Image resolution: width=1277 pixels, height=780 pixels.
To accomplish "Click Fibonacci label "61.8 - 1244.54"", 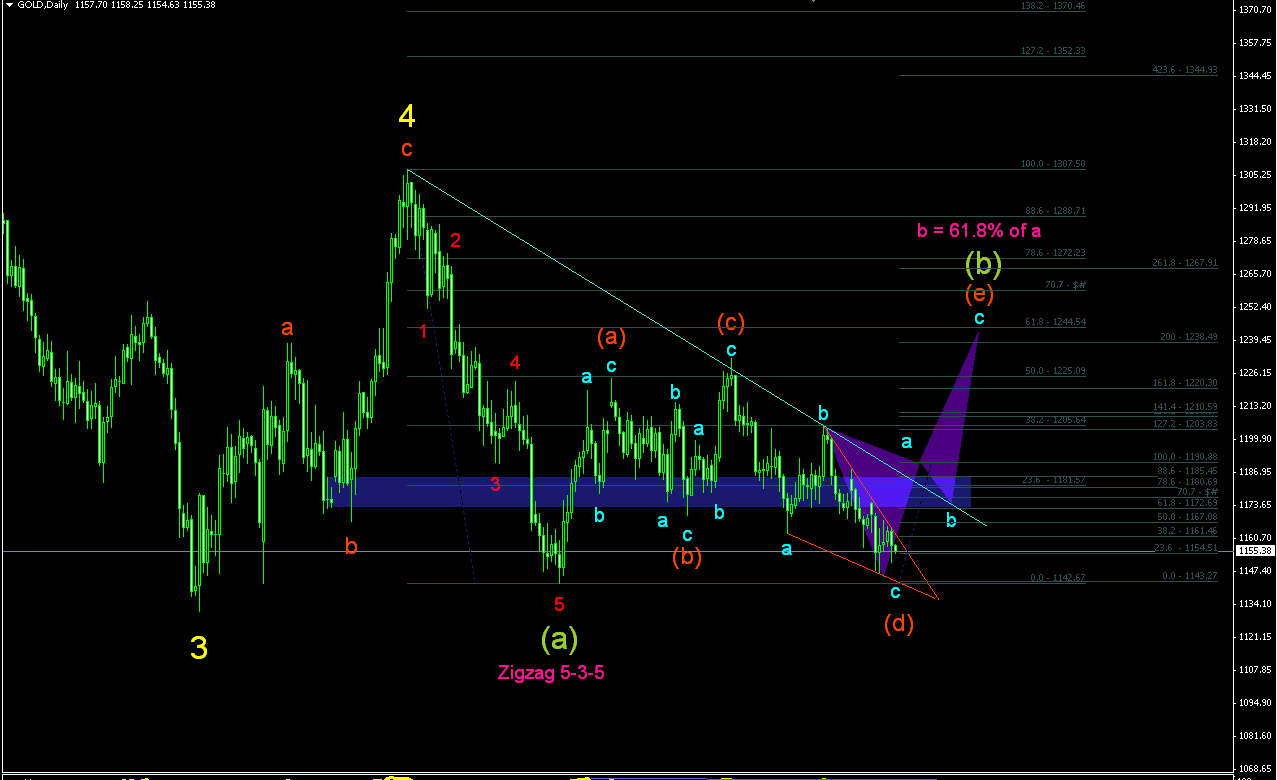I will (1055, 322).
